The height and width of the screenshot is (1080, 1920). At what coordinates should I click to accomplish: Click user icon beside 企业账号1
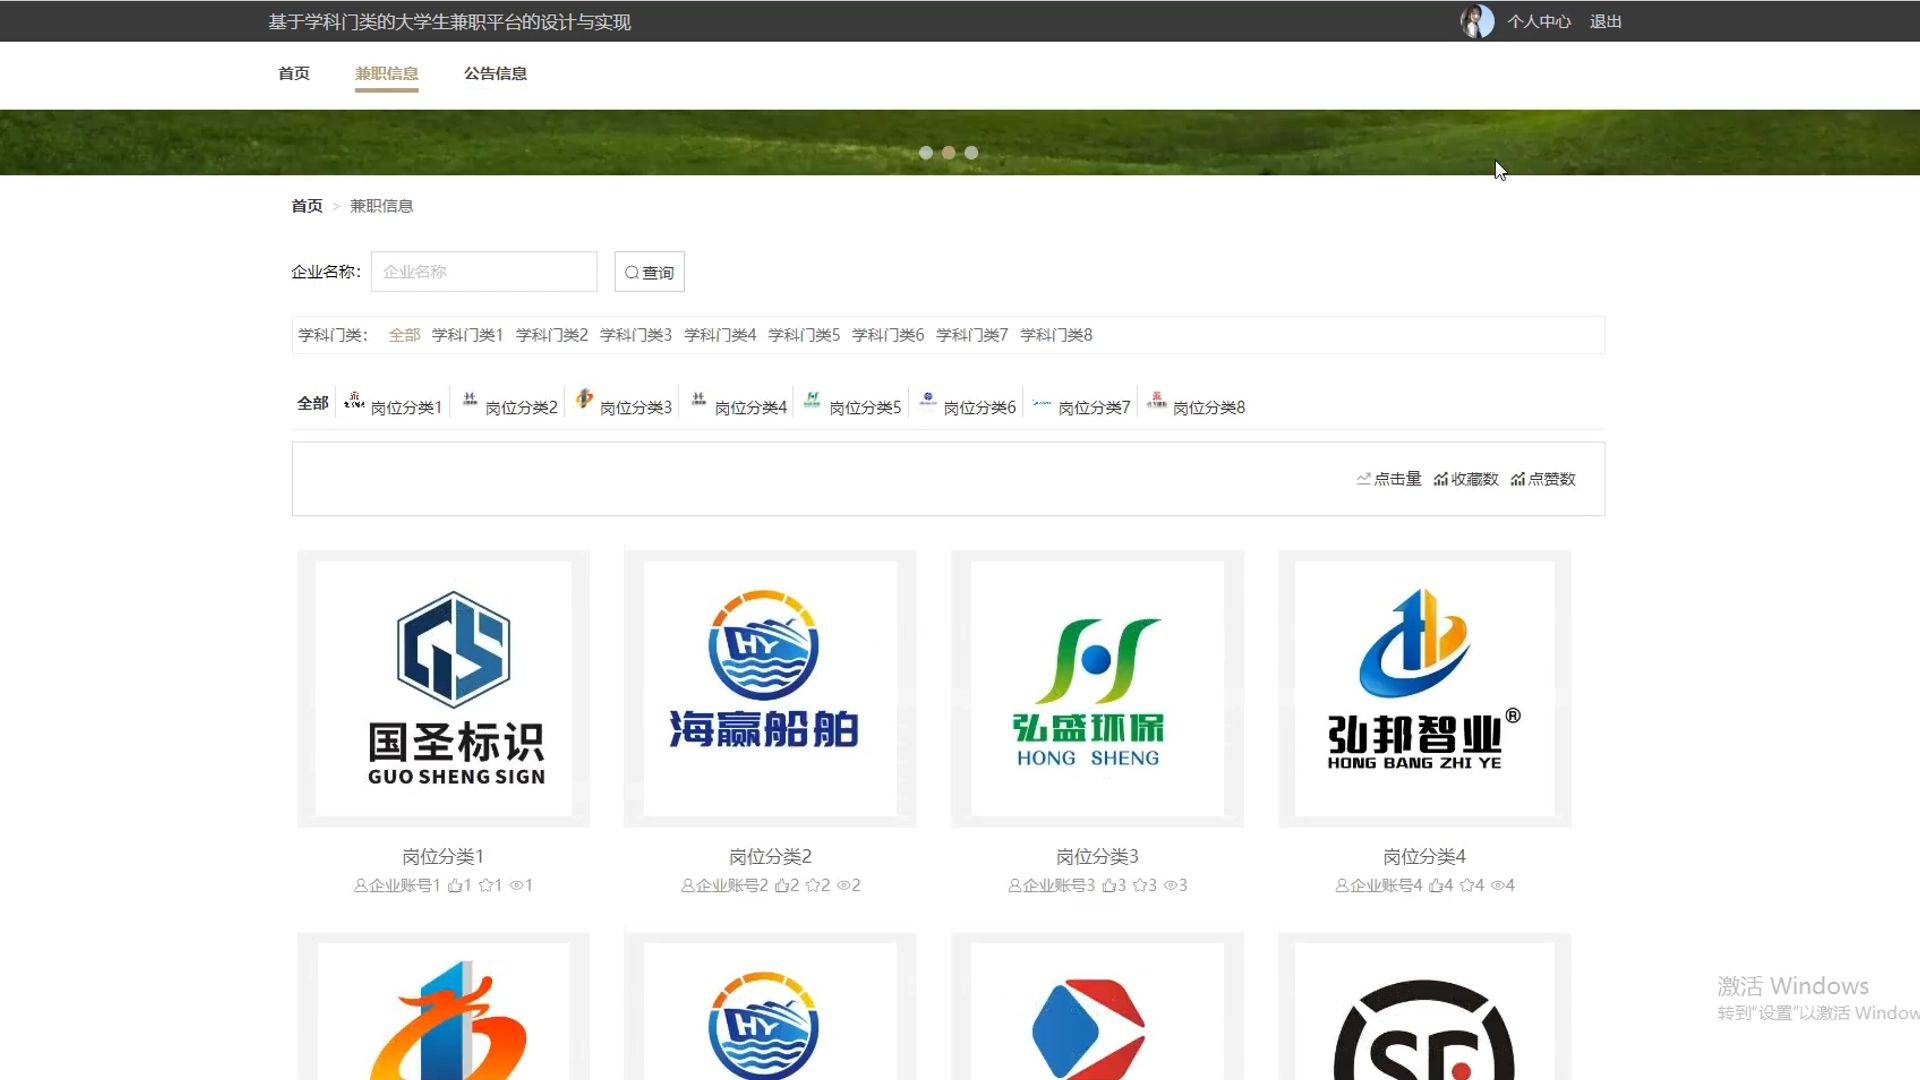(x=360, y=885)
